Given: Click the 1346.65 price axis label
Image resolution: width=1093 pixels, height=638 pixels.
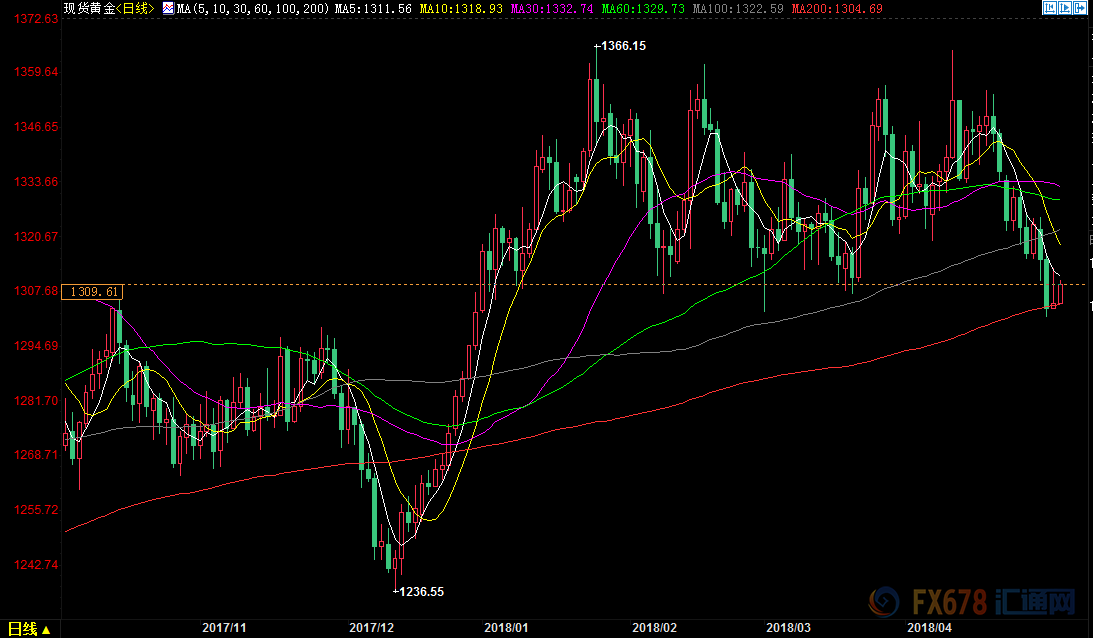Looking at the screenshot, I should click(36, 127).
